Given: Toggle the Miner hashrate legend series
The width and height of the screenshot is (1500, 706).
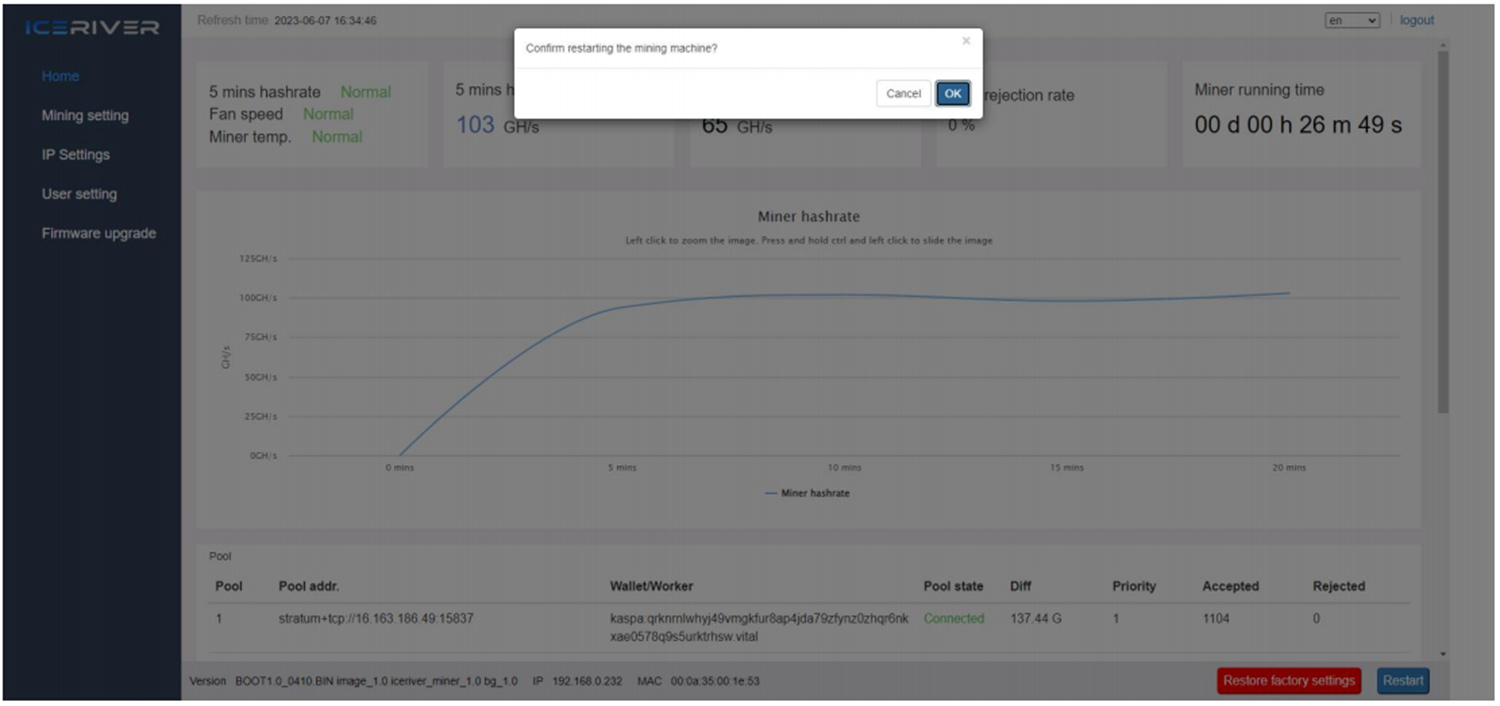Looking at the screenshot, I should coord(807,493).
